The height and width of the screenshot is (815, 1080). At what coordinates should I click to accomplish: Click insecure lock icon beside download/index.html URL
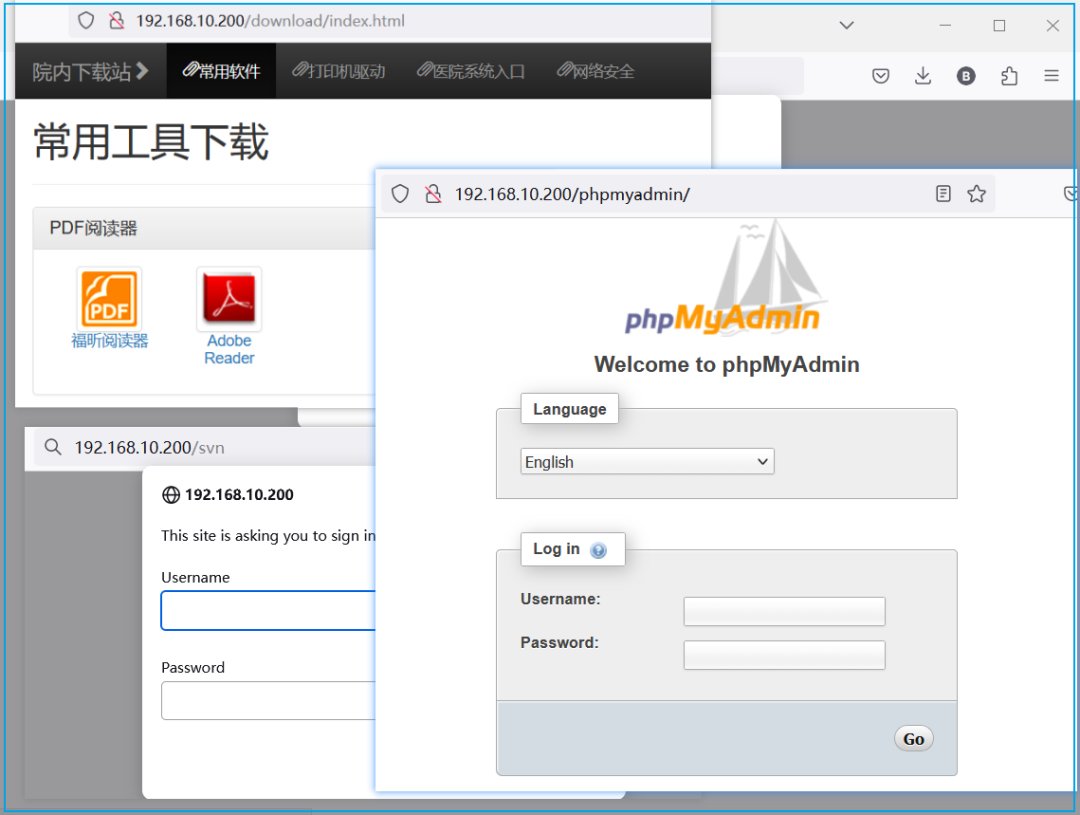point(116,21)
